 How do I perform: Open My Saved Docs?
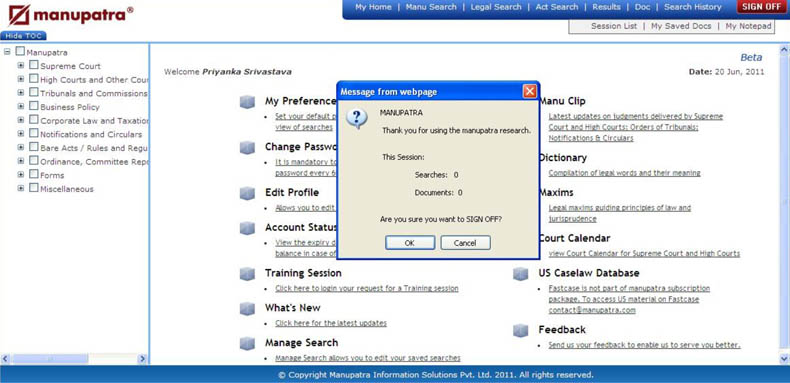681,26
